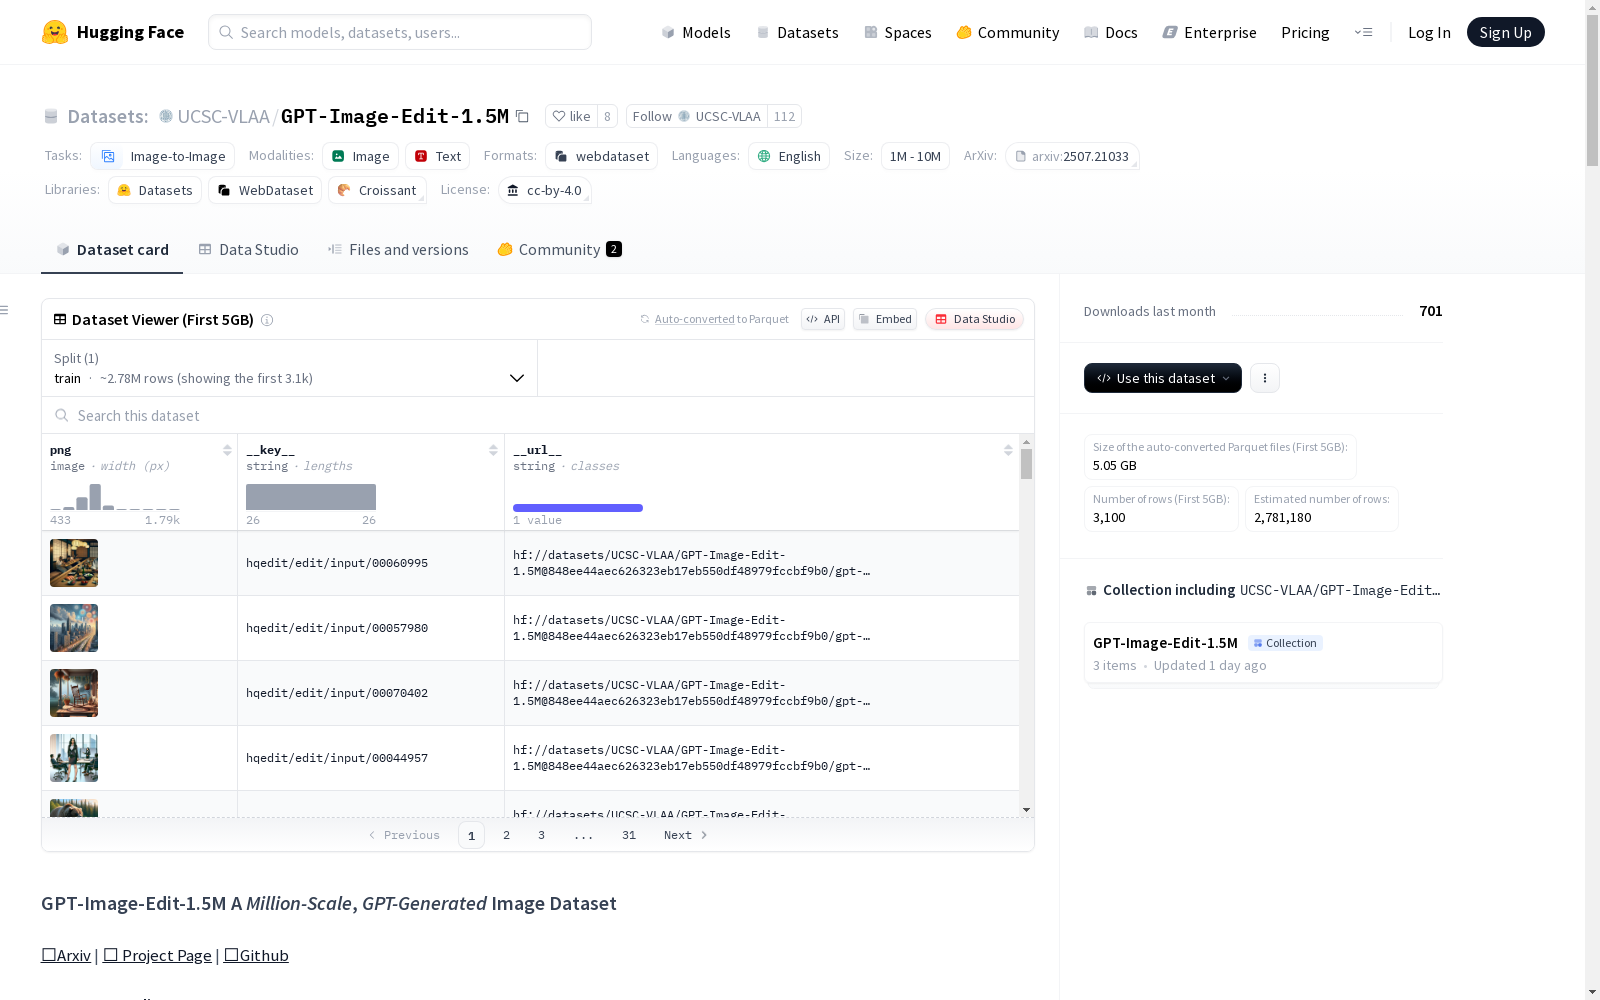The image size is (1600, 1000).
Task: Open Spaces in the top navigation
Action: [x=898, y=32]
